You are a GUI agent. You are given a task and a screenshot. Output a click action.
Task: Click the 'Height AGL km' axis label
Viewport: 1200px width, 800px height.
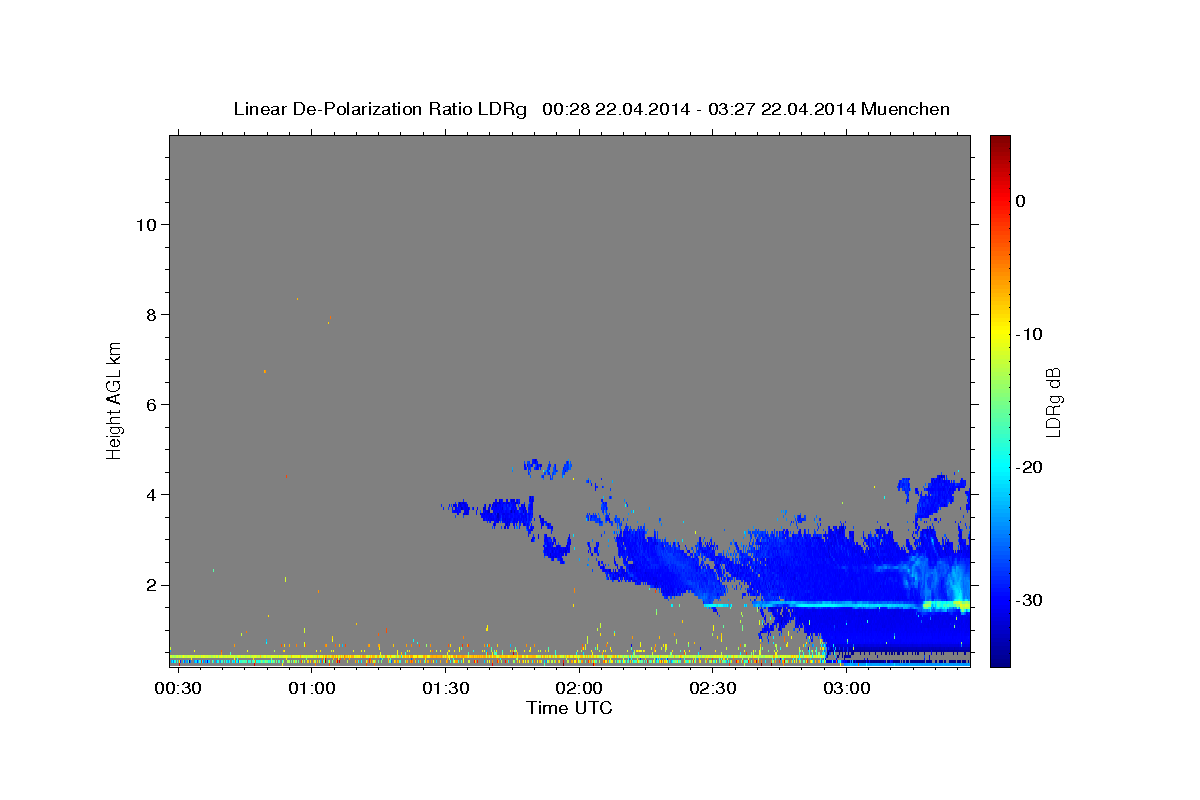pyautogui.click(x=115, y=399)
